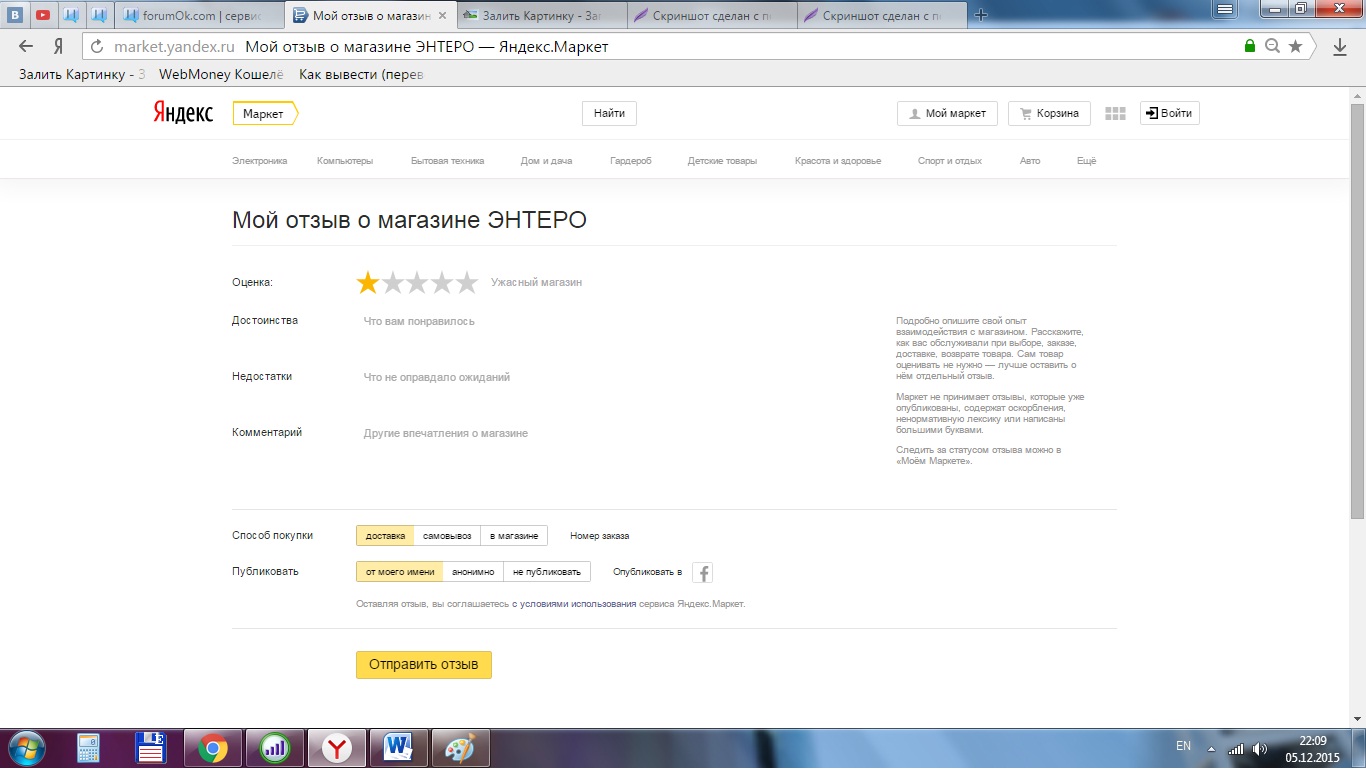Expand the Ещё categories menu

pyautogui.click(x=1086, y=161)
